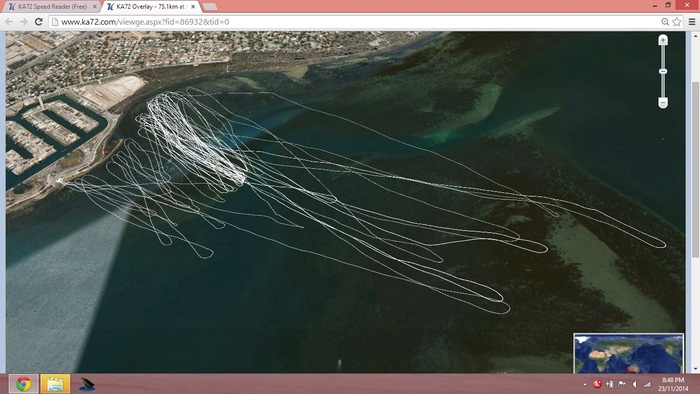Open File Explorer from the taskbar
Image resolution: width=700 pixels, height=394 pixels.
55,384
